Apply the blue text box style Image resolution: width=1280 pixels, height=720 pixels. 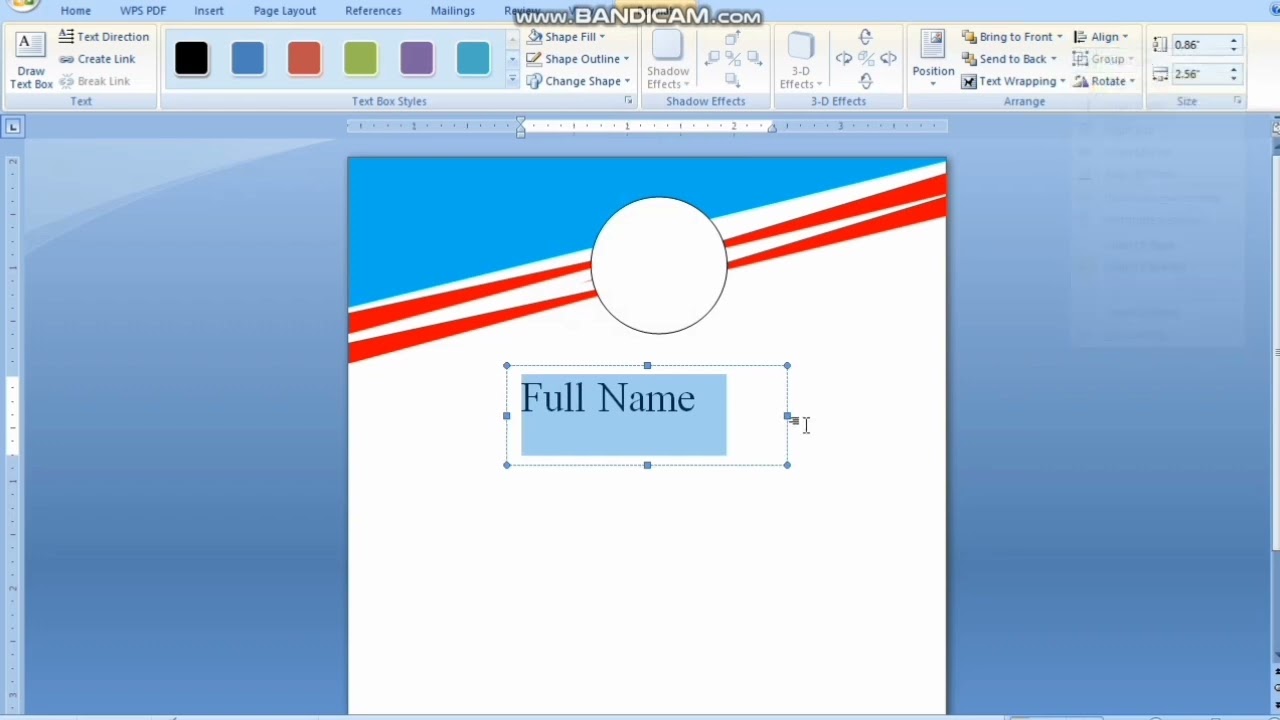(248, 59)
